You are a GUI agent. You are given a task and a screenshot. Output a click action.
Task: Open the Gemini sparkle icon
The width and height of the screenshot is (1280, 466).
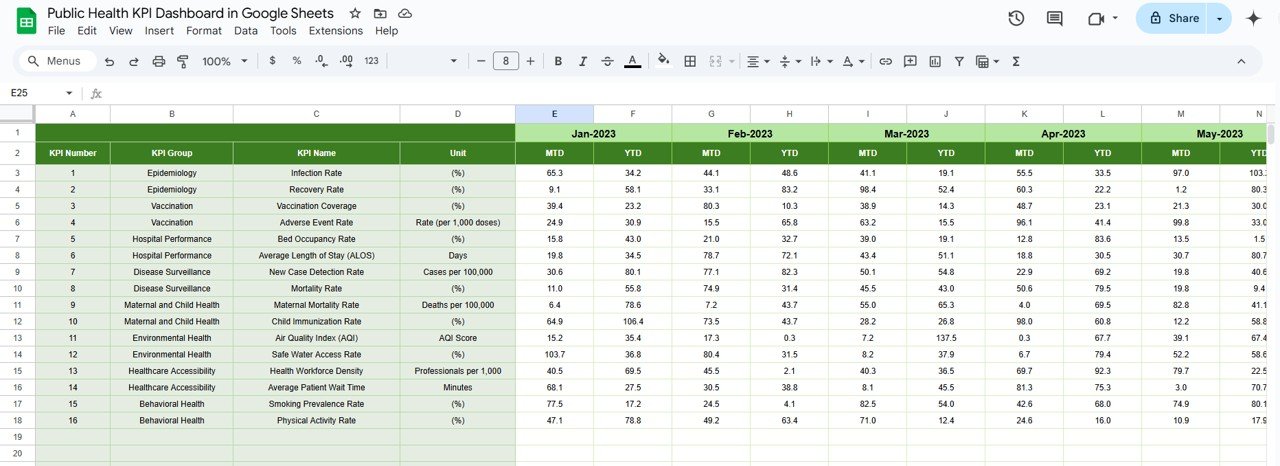point(1253,18)
